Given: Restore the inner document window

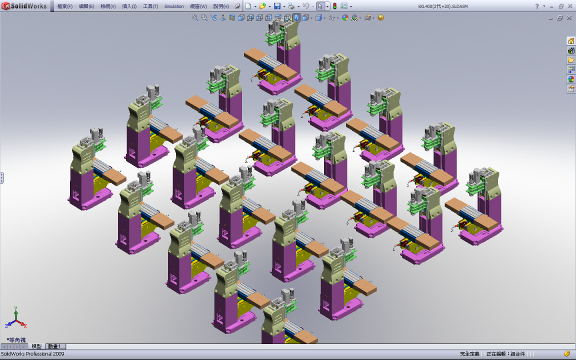Looking at the screenshot, I should click(560, 18).
